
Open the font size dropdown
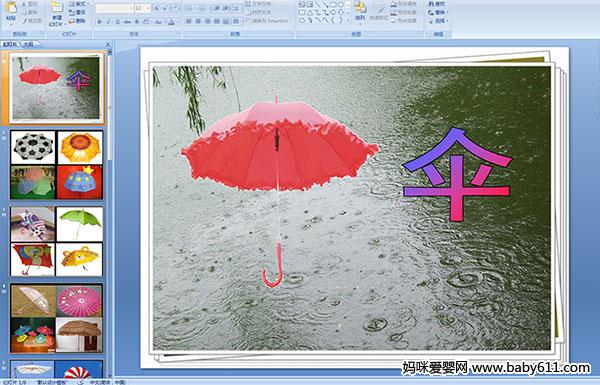(148, 8)
